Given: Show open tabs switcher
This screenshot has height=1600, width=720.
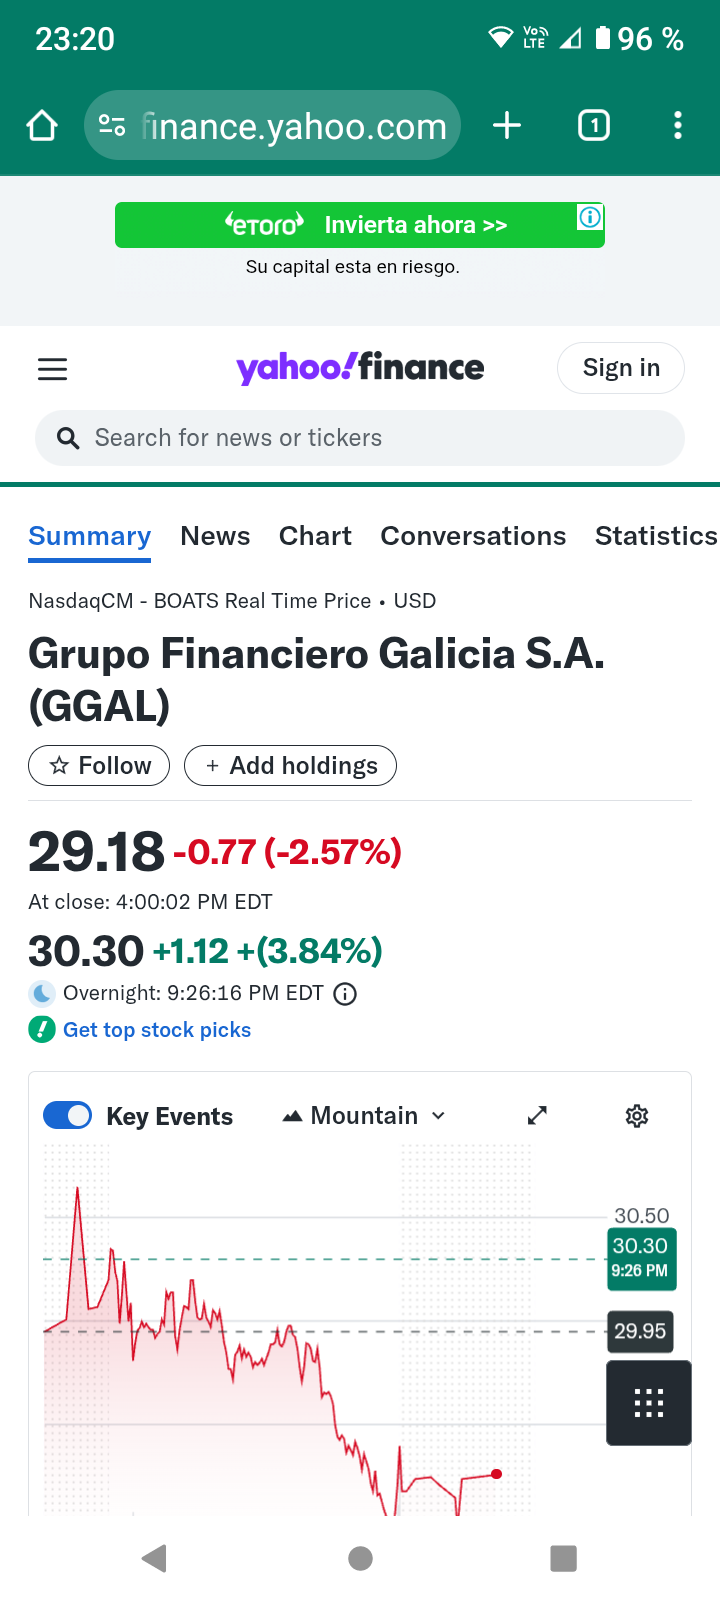Looking at the screenshot, I should pos(594,126).
